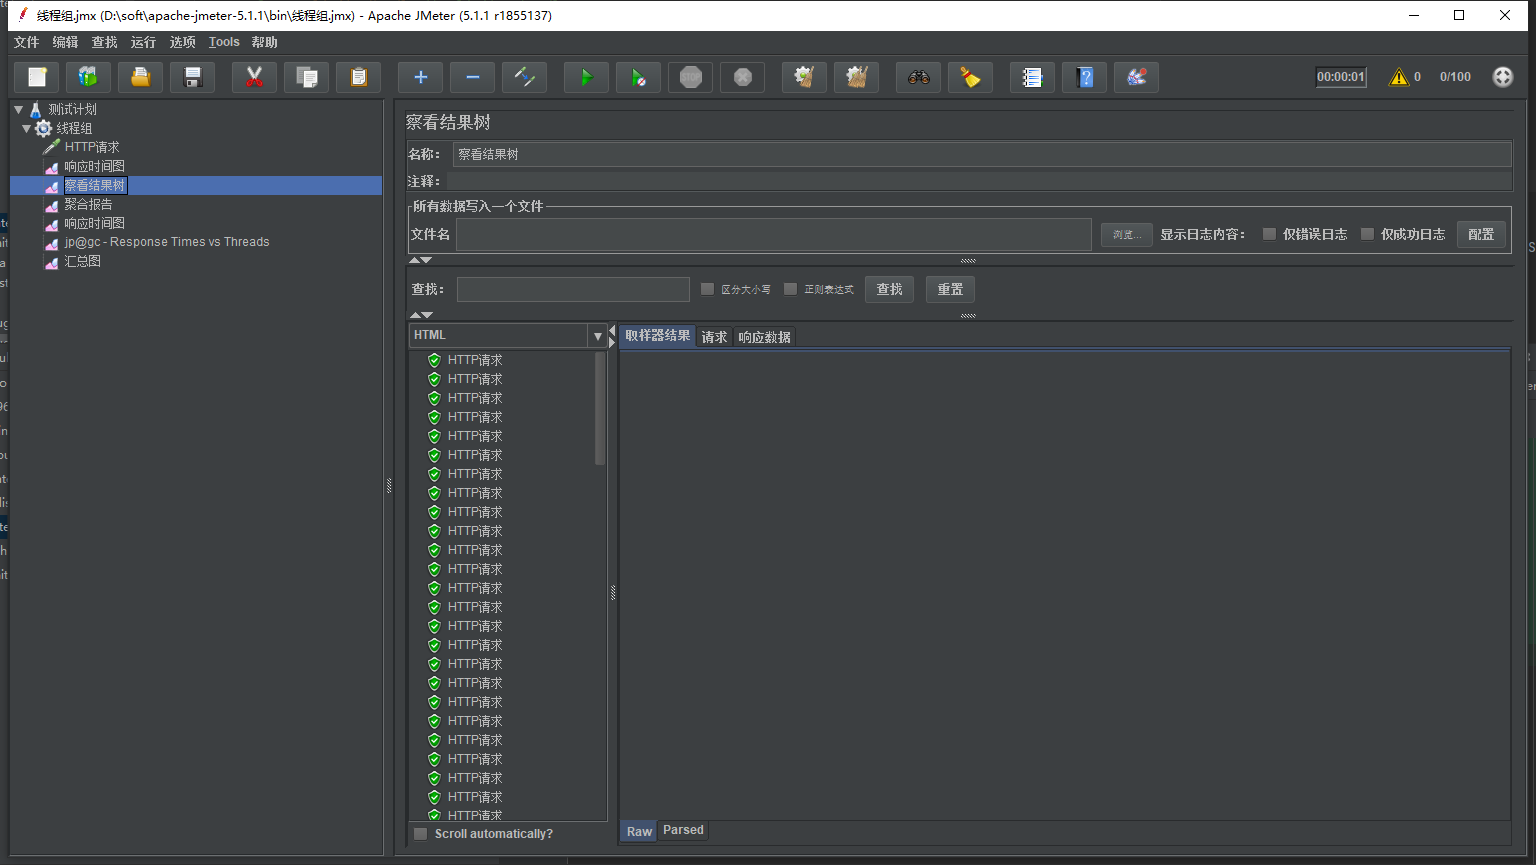Click the 查找 search button
The width and height of the screenshot is (1536, 865).
[x=889, y=289]
